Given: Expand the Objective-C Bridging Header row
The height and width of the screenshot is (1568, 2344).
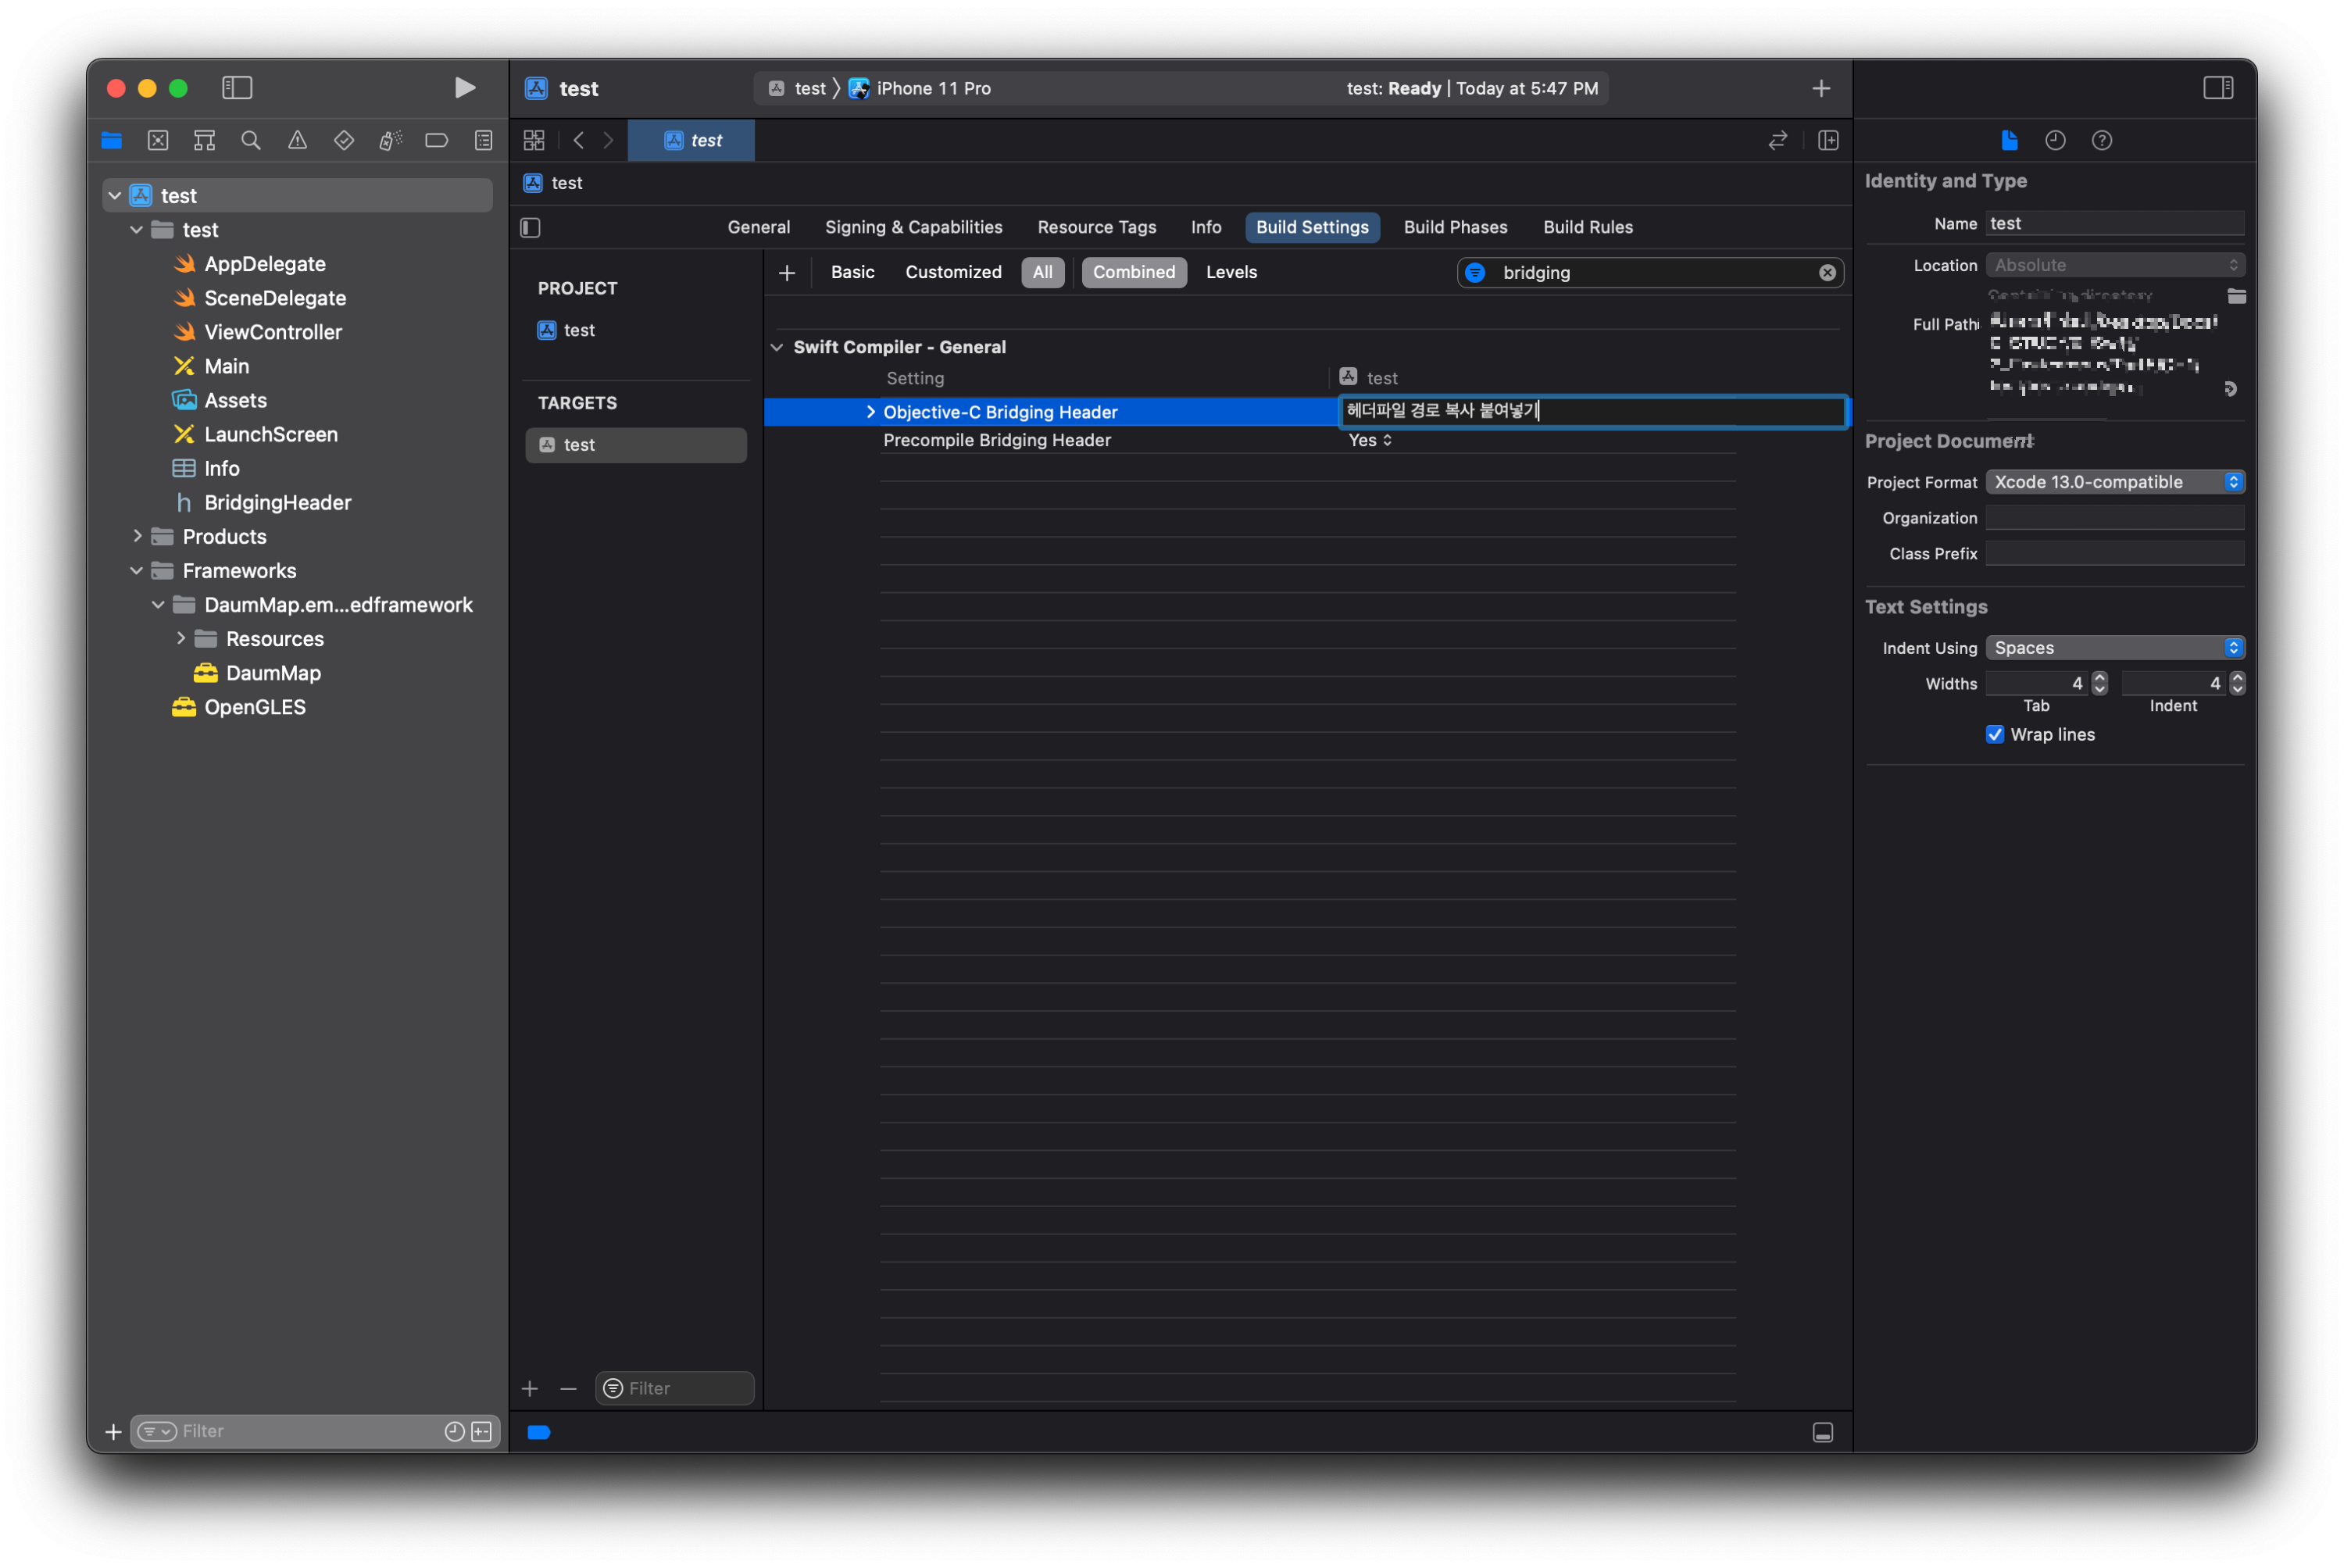Looking at the screenshot, I should point(870,412).
